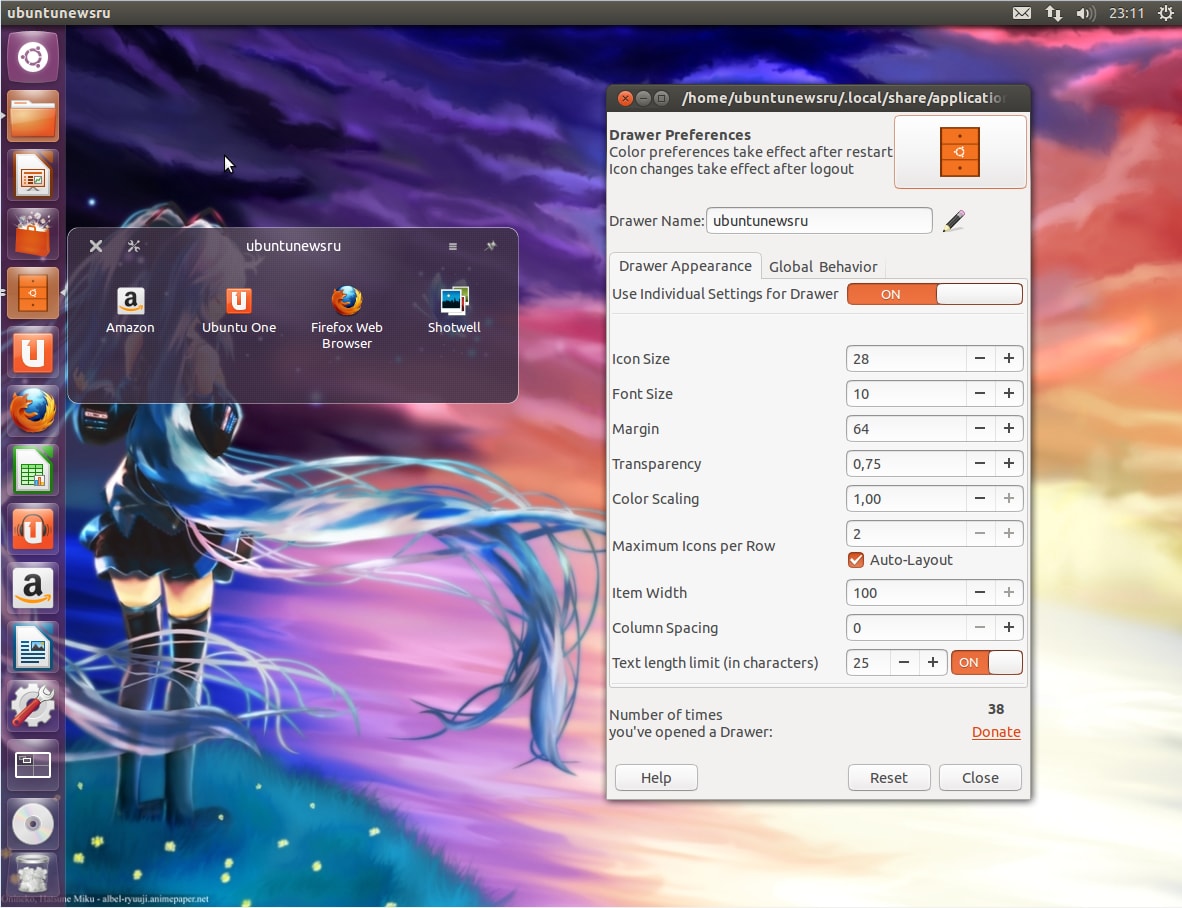This screenshot has width=1182, height=908.
Task: Click the Close button in preferences
Action: point(980,778)
